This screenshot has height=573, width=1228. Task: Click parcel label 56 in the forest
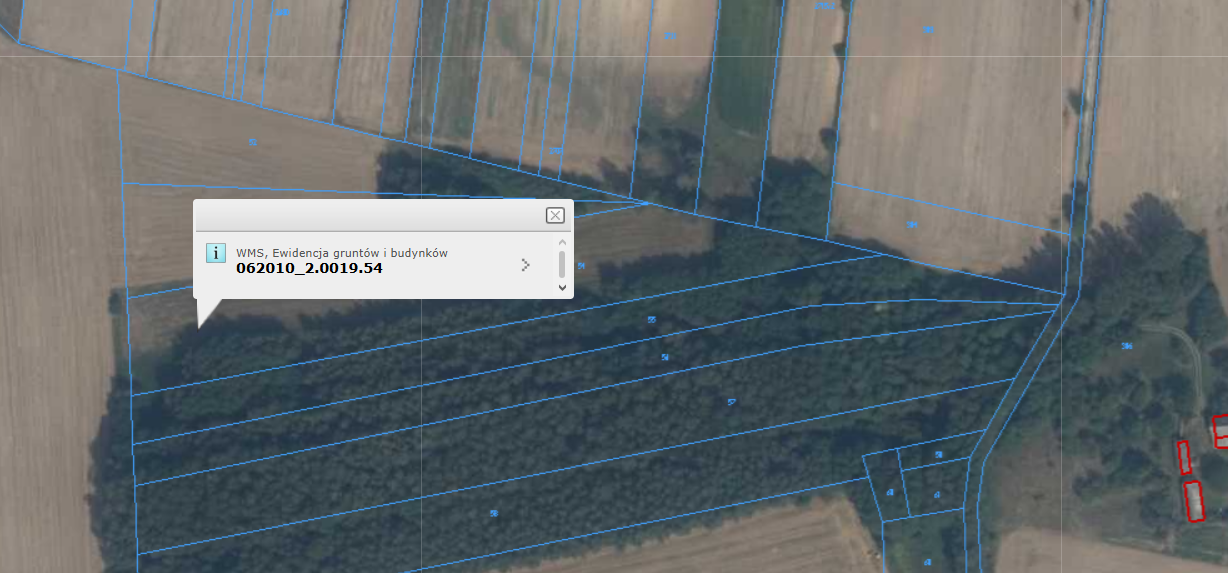(666, 357)
